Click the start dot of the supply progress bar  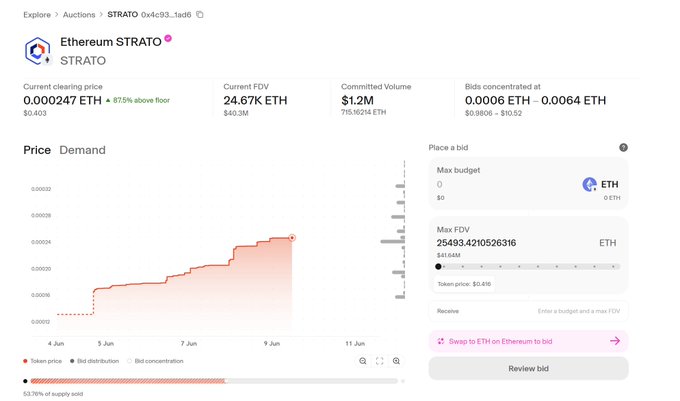click(x=25, y=381)
